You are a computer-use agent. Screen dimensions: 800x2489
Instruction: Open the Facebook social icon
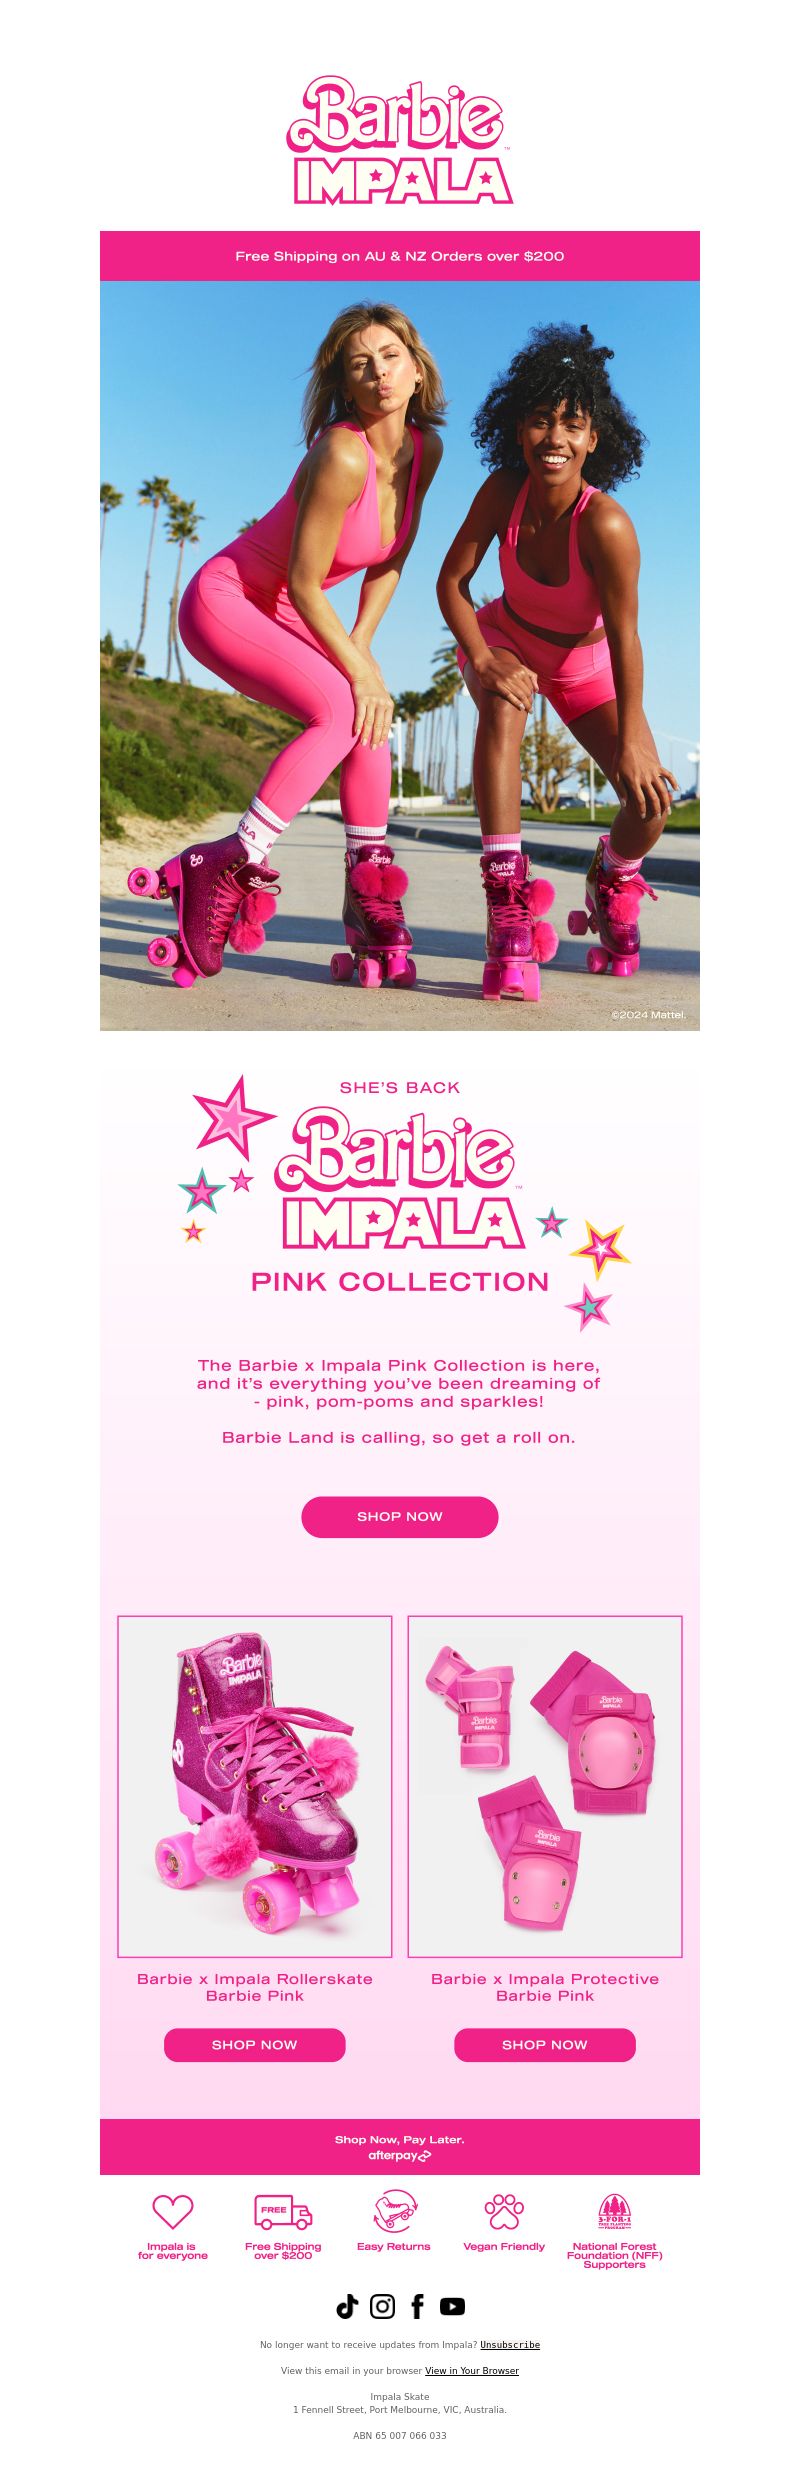point(417,2306)
